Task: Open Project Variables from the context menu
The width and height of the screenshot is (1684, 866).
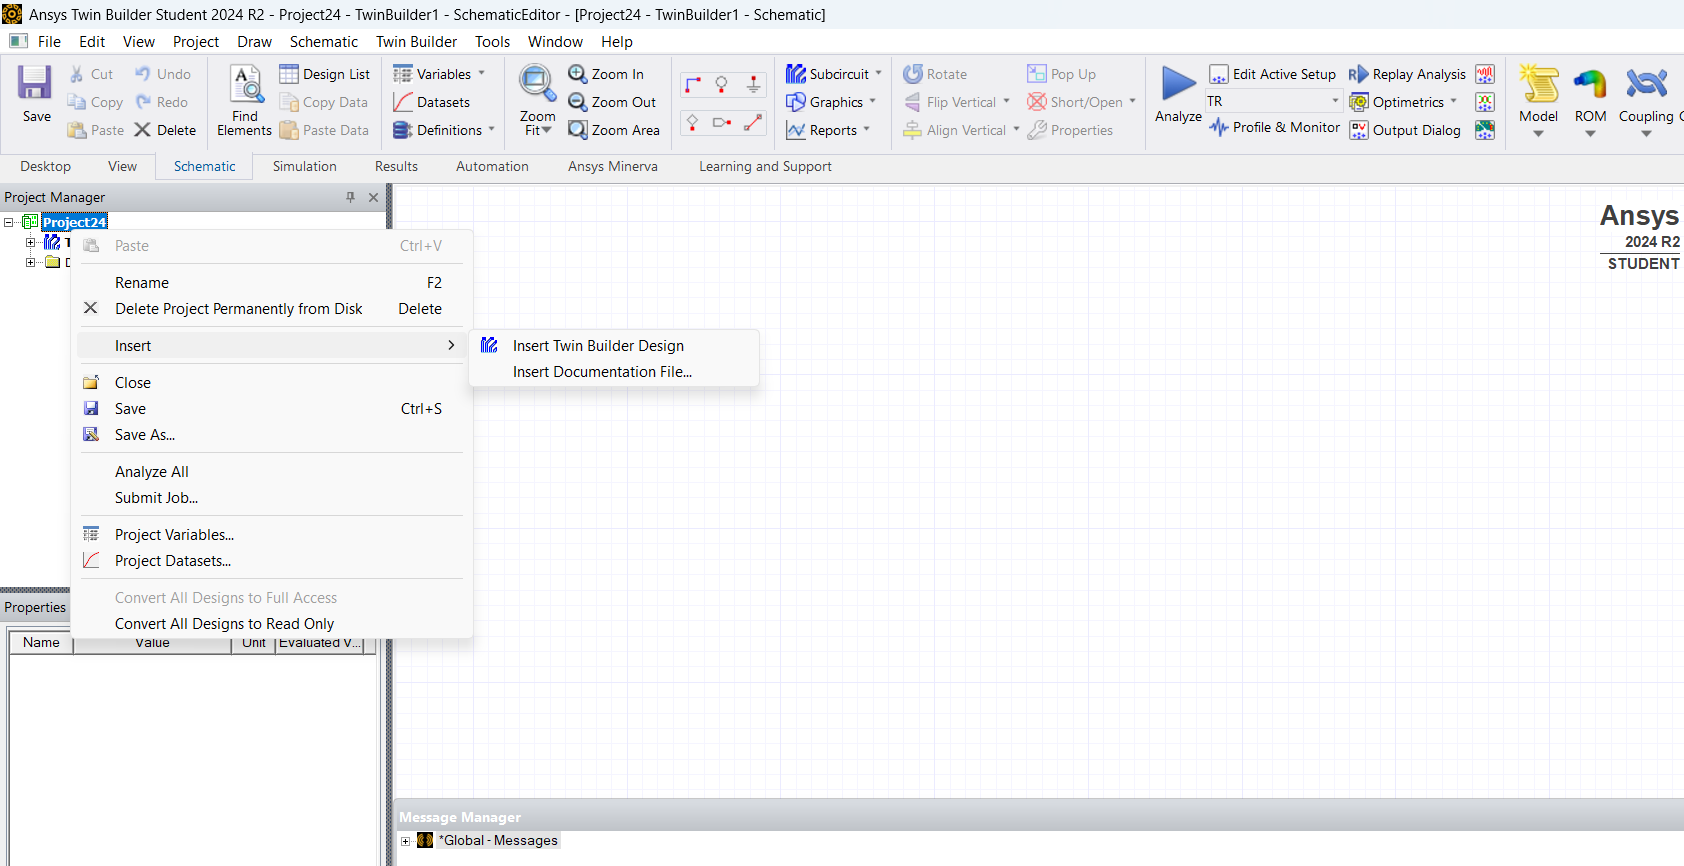Action: (x=272, y=535)
